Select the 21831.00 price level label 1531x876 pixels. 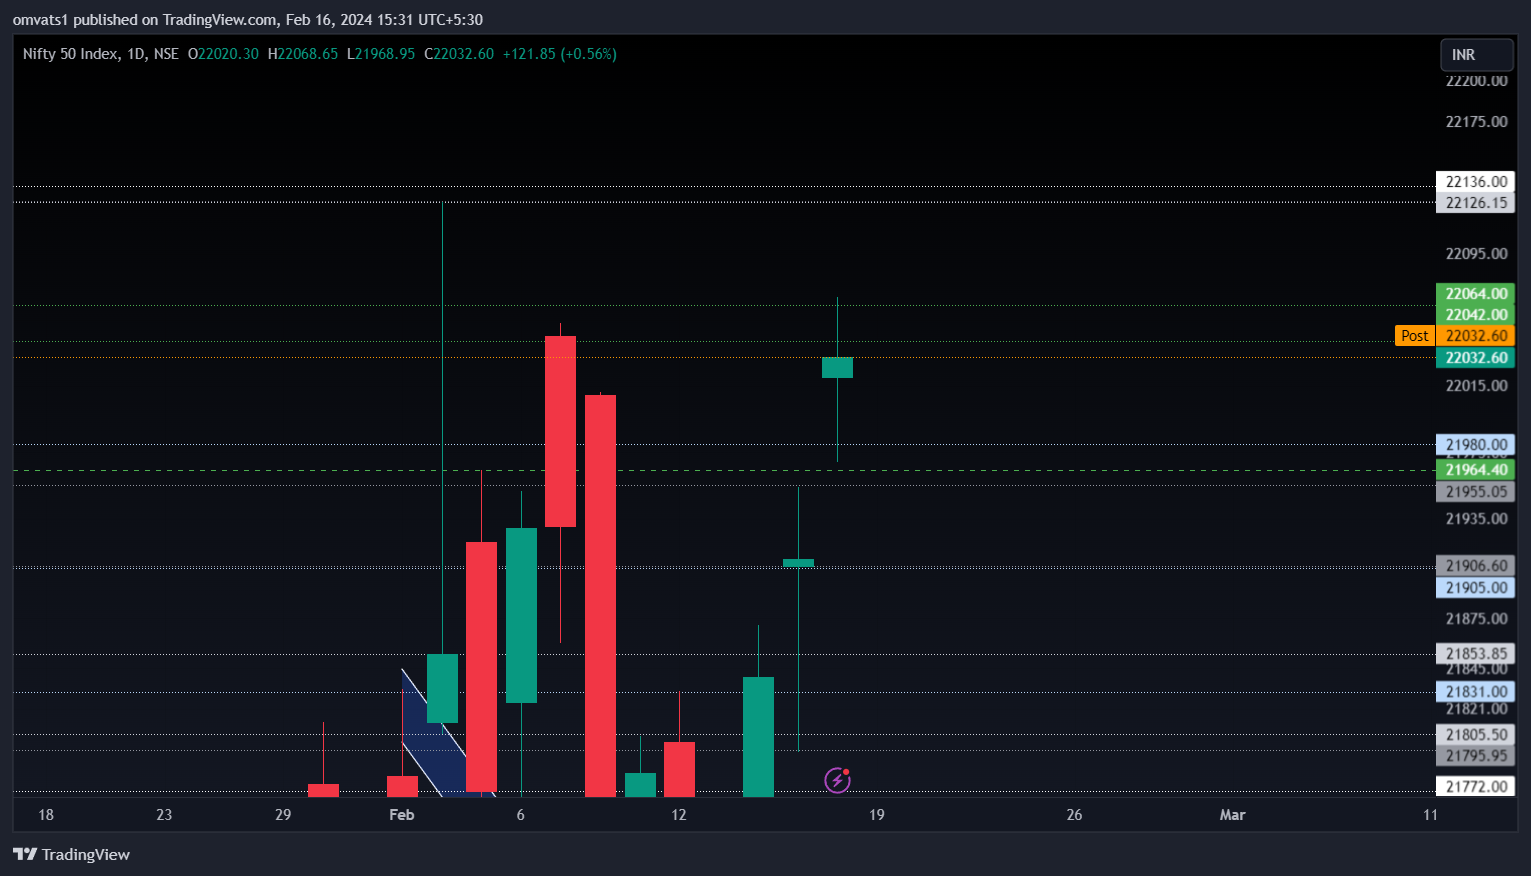(1475, 692)
